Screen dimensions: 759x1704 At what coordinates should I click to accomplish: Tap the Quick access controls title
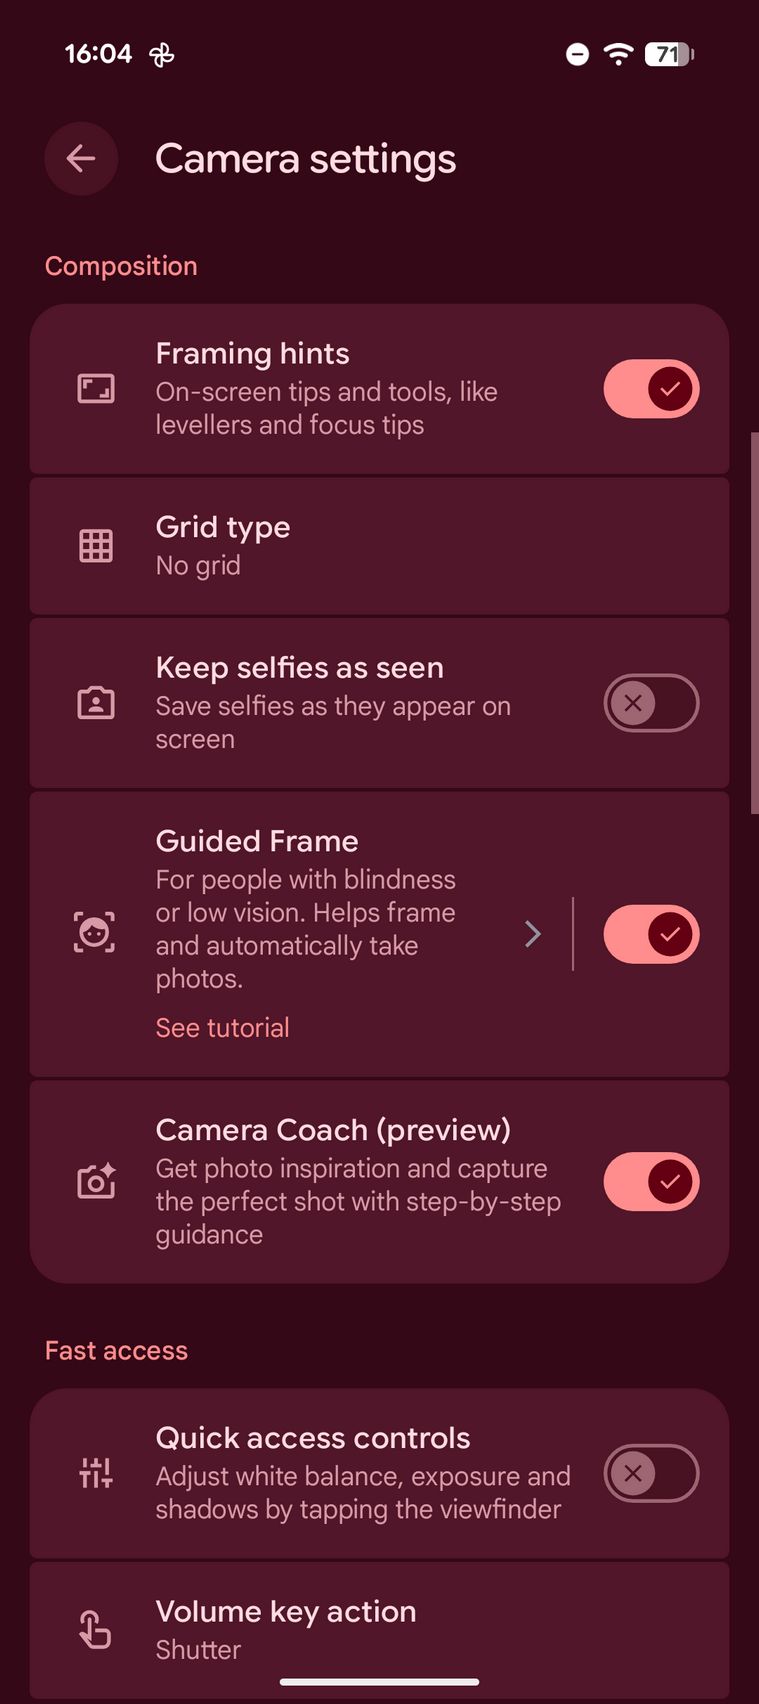[x=313, y=1438]
